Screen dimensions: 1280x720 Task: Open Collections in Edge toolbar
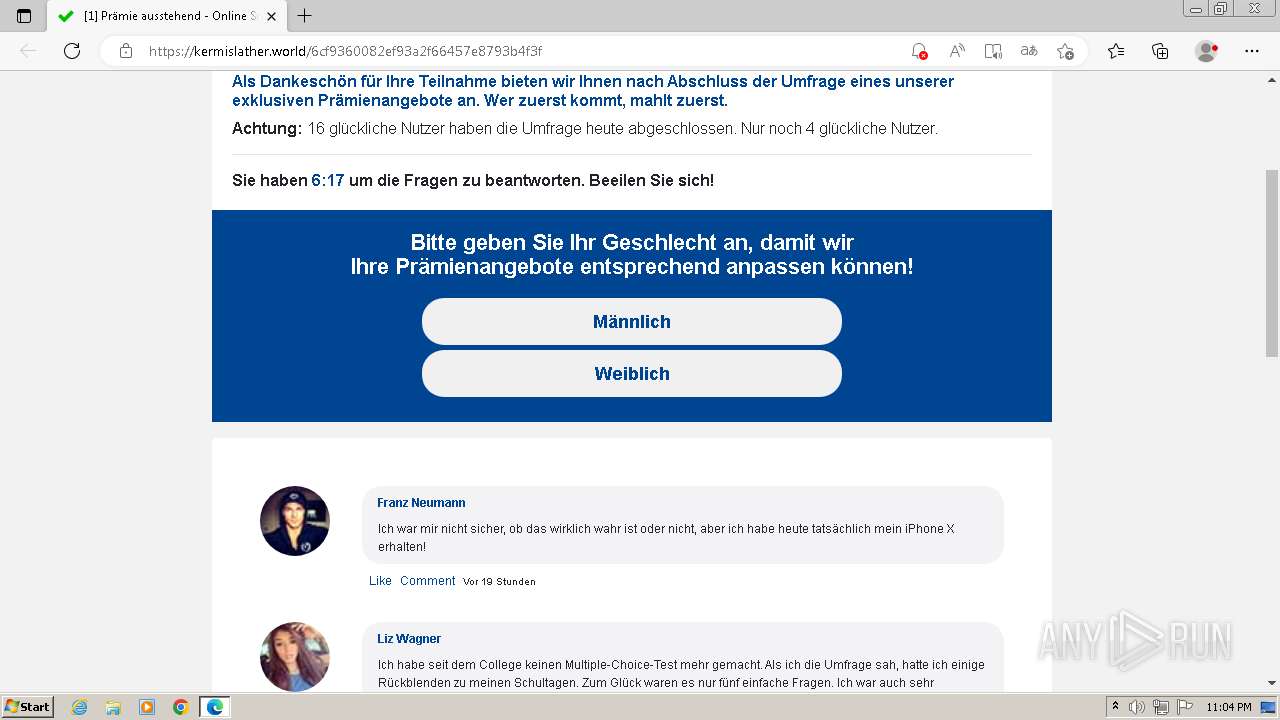click(1160, 51)
